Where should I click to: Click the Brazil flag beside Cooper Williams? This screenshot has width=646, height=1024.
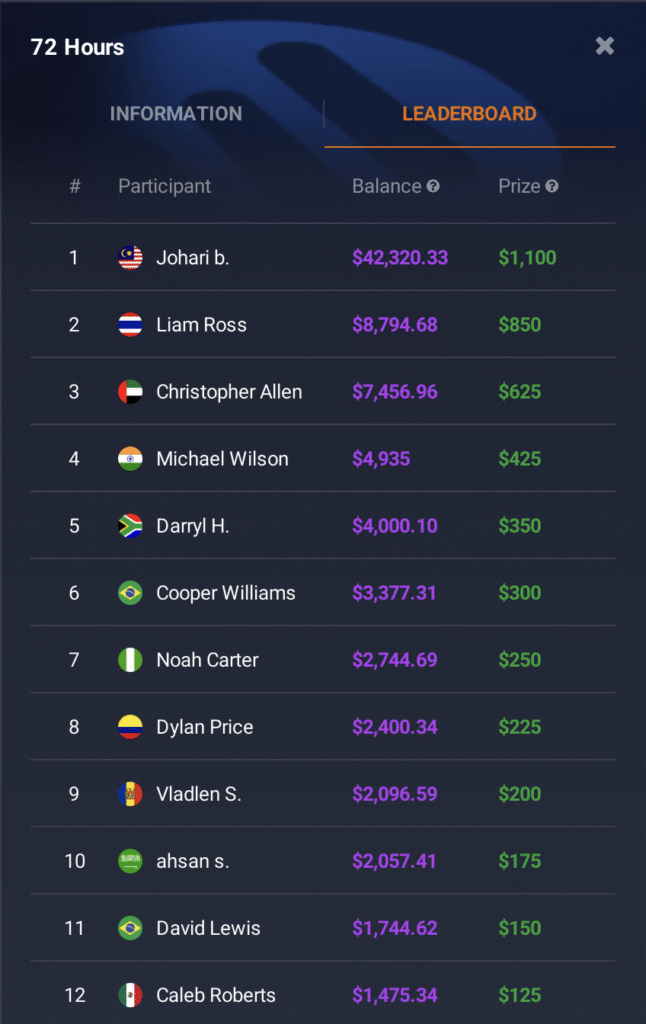click(x=130, y=593)
